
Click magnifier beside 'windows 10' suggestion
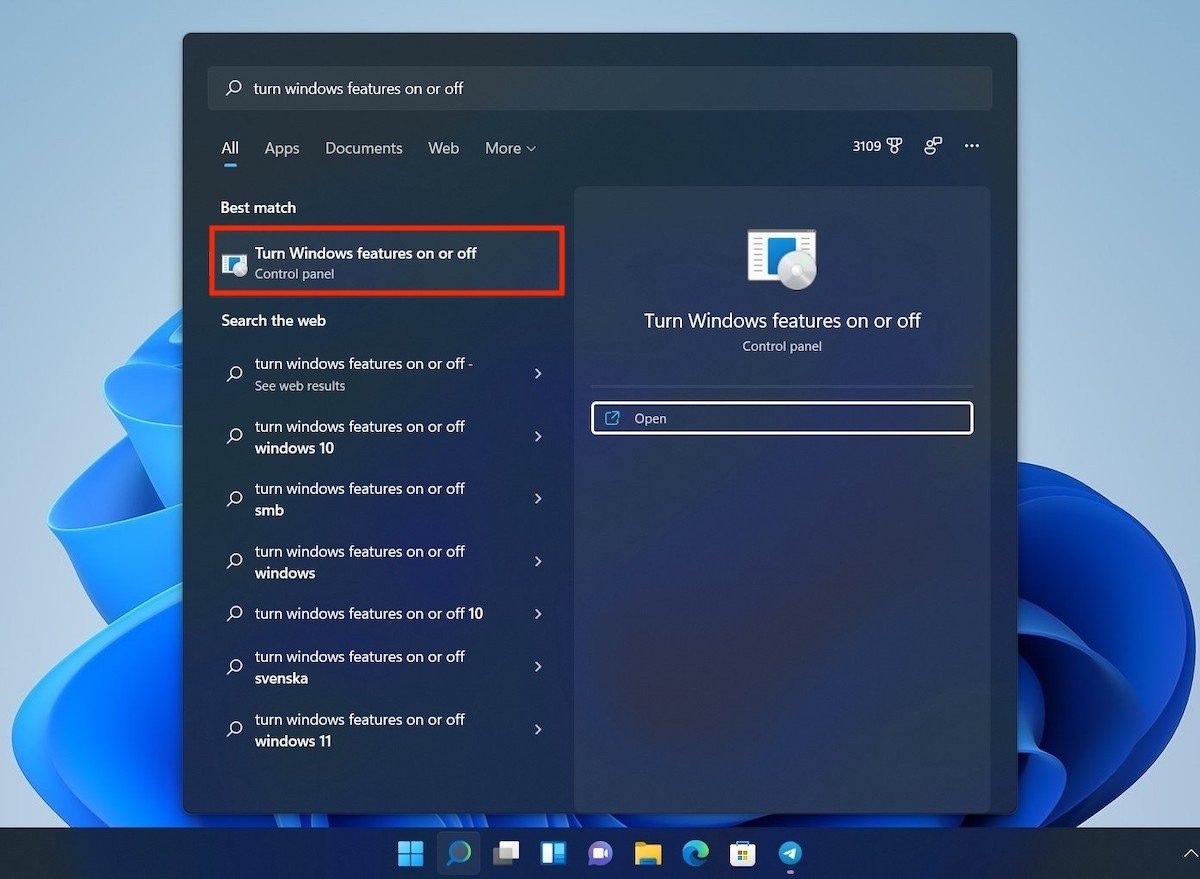pyautogui.click(x=235, y=436)
